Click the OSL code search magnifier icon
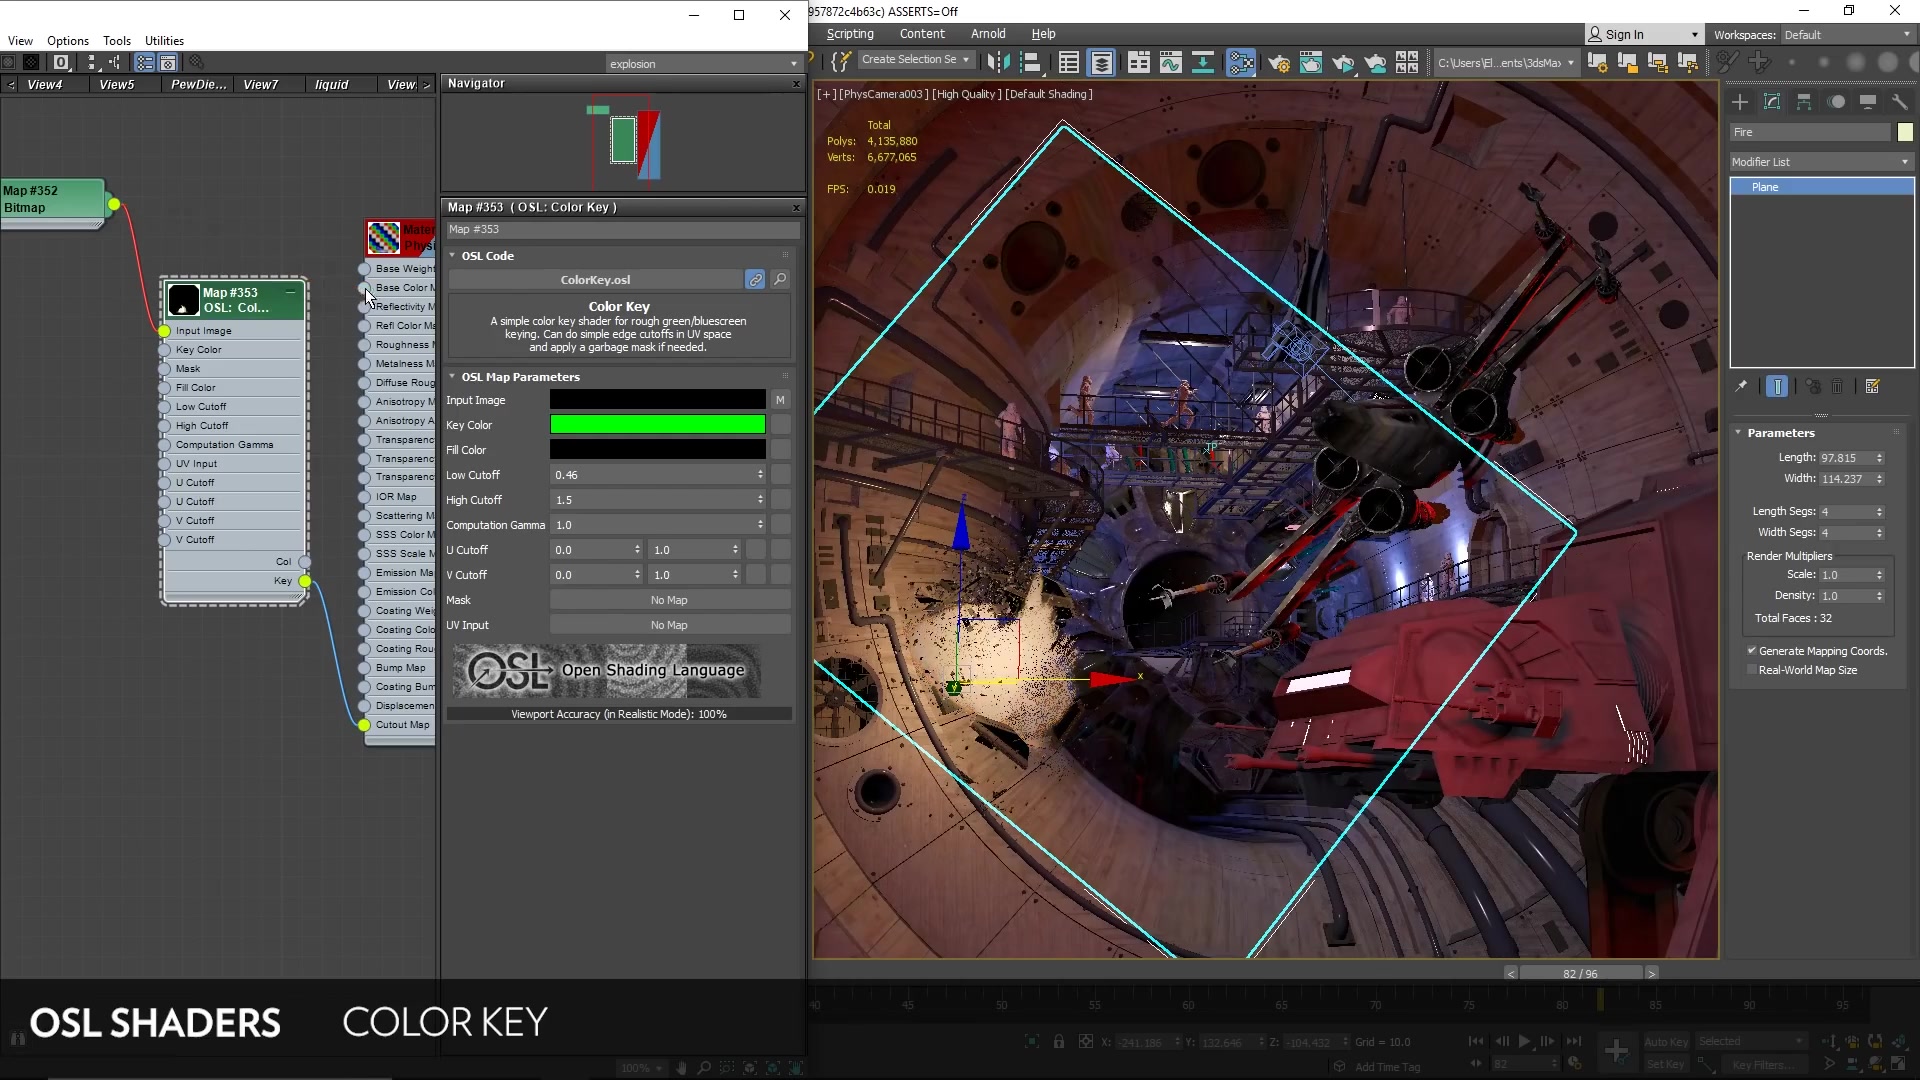The height and width of the screenshot is (1080, 1920). coord(780,280)
